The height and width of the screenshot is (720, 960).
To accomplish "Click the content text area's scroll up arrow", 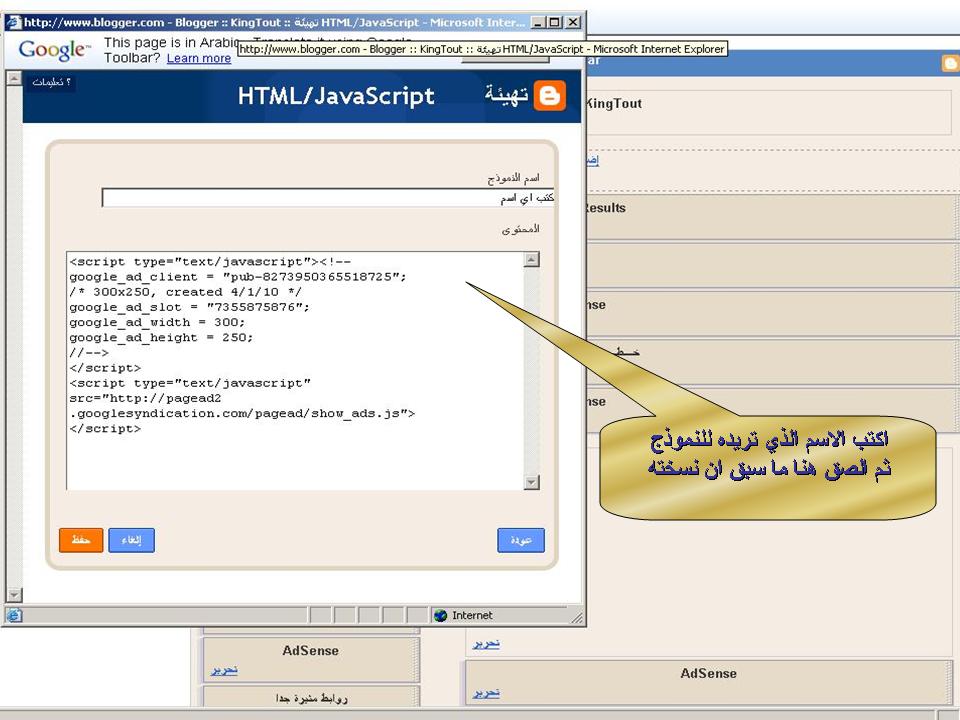I will [x=531, y=260].
